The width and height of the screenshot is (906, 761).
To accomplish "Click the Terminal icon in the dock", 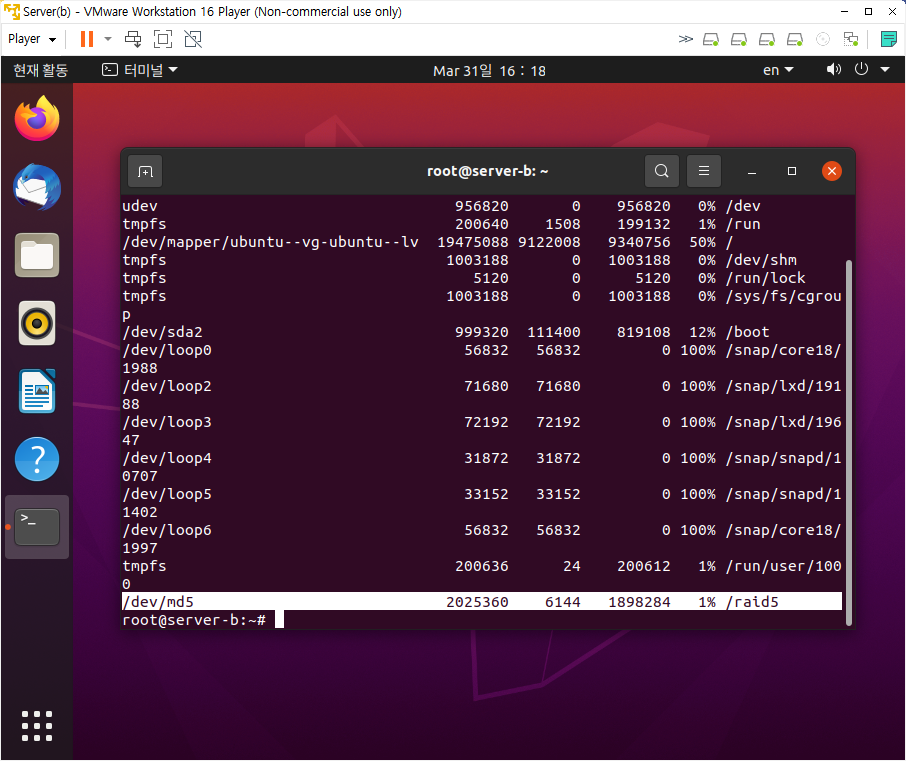I will (37, 527).
